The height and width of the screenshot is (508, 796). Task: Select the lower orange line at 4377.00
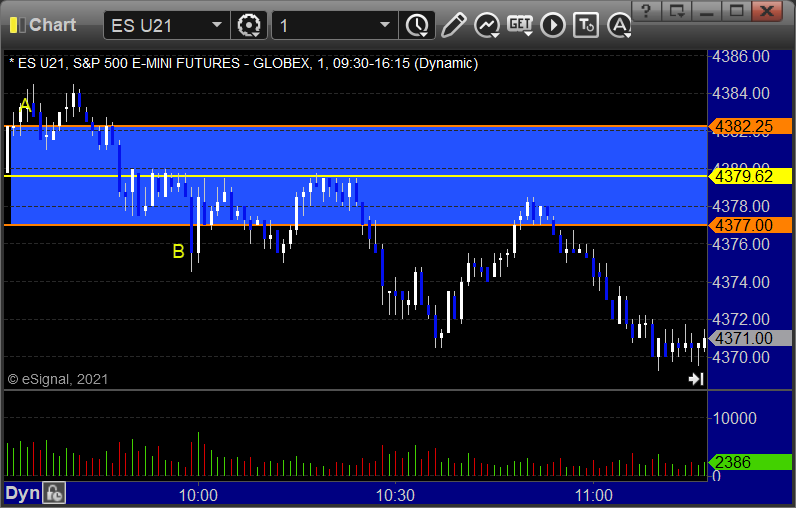click(355, 225)
